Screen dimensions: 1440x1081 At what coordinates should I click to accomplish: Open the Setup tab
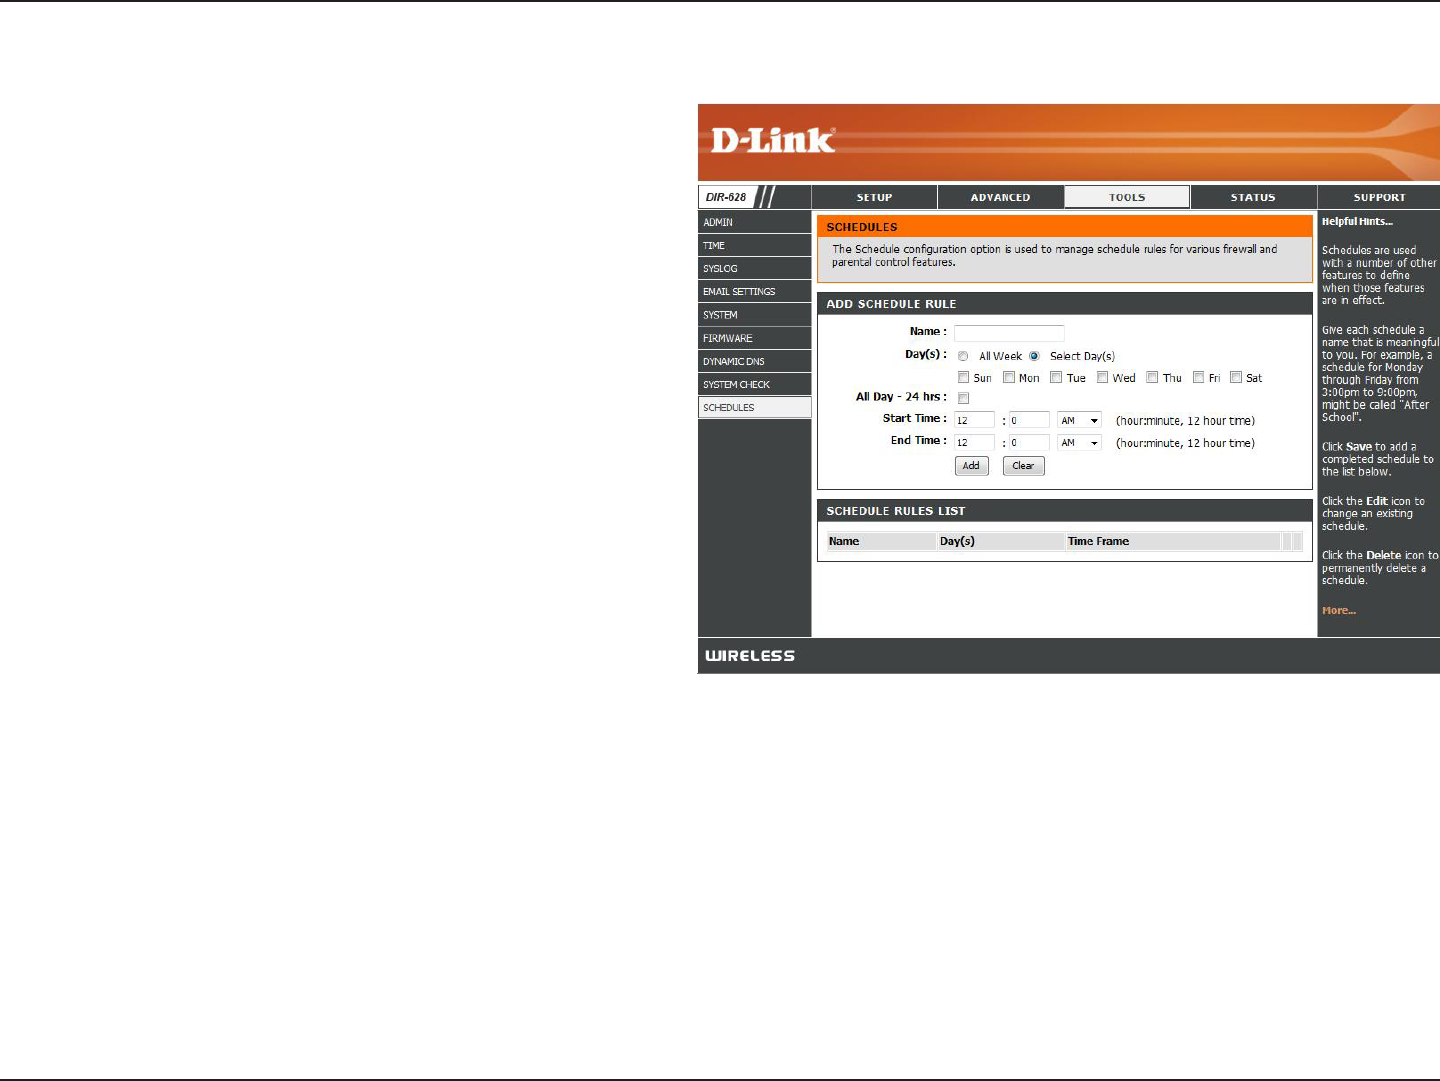874,197
